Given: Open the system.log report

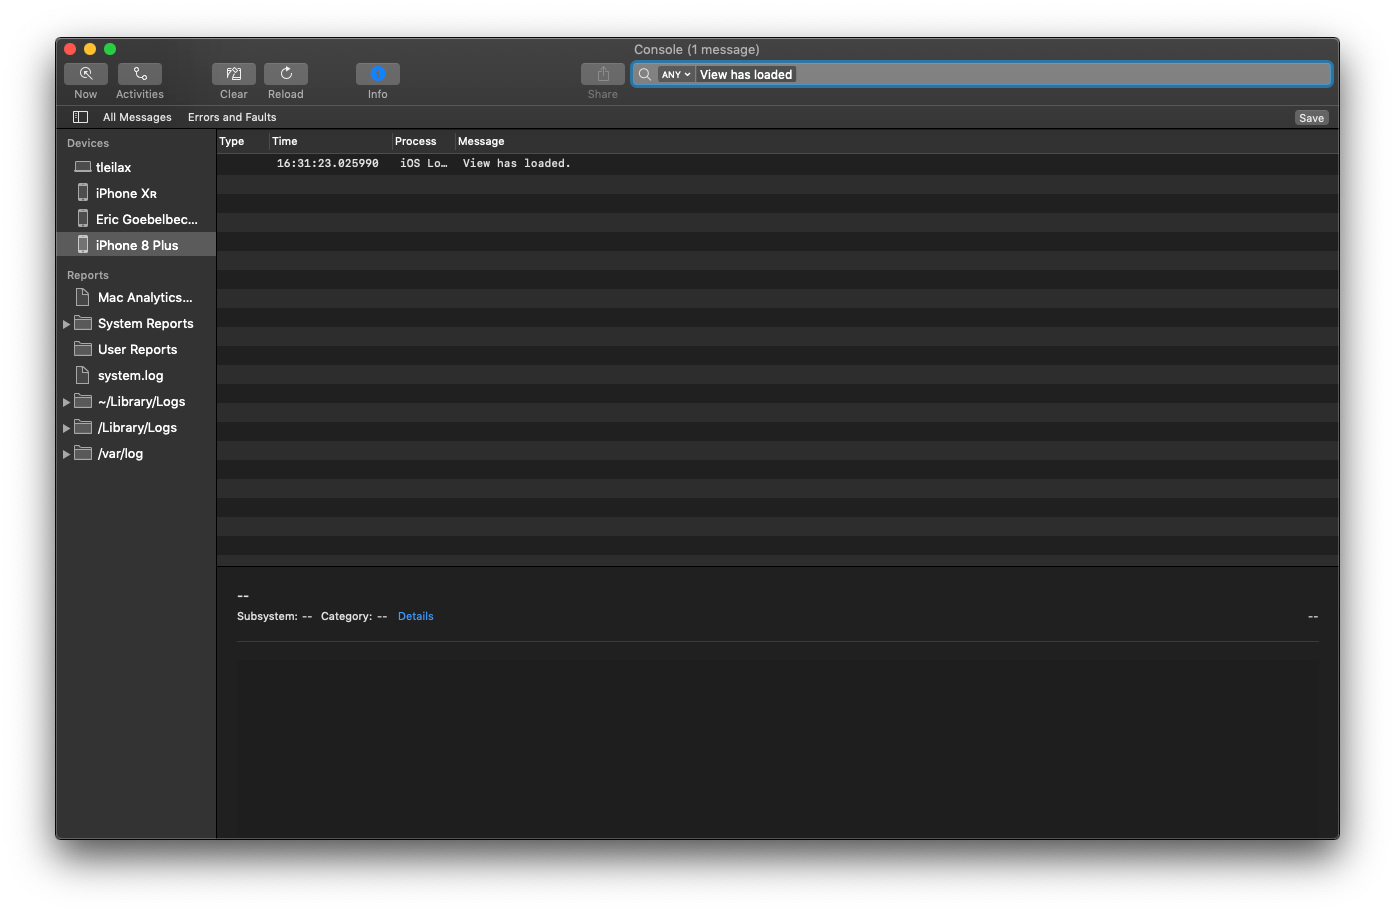Looking at the screenshot, I should [130, 376].
